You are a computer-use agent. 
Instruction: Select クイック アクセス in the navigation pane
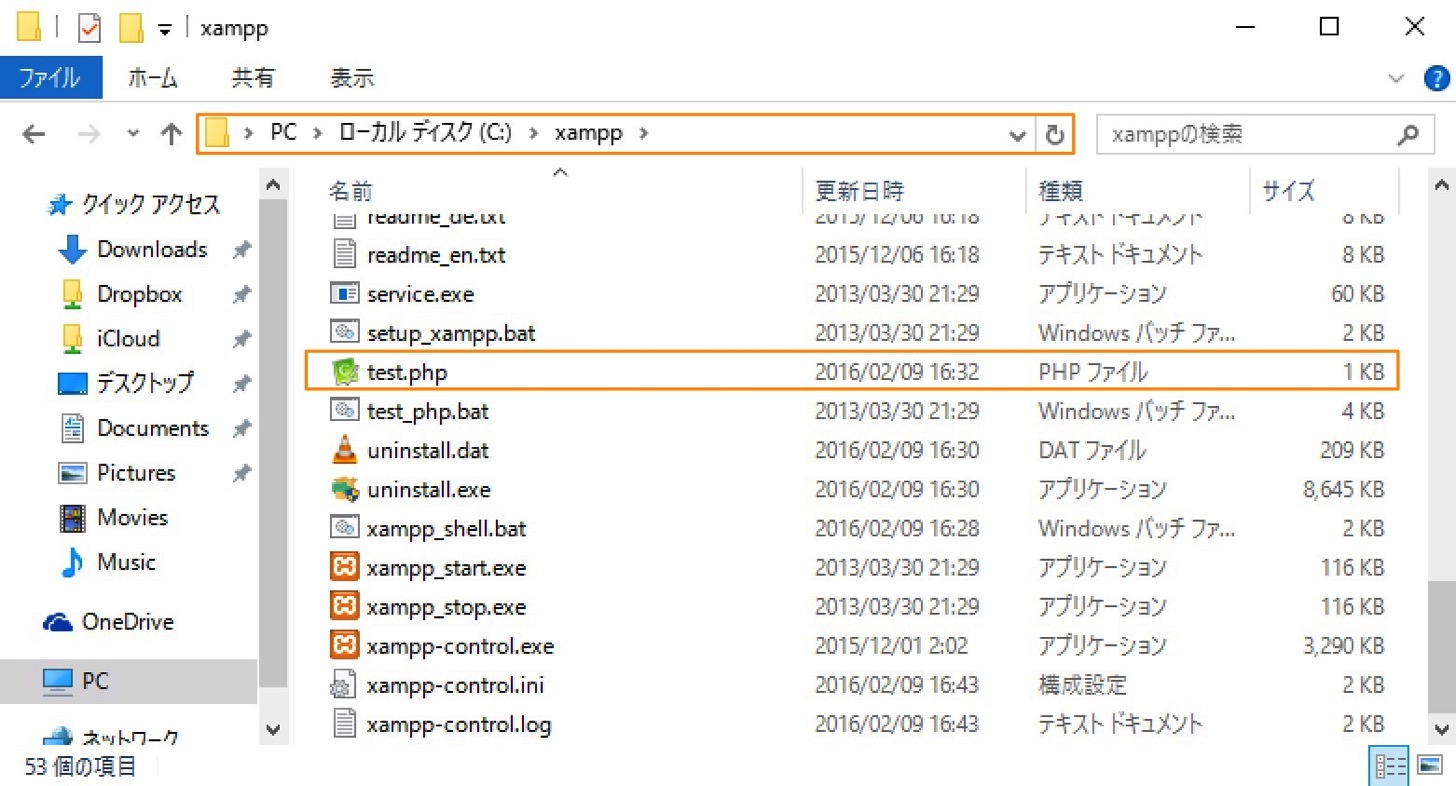[x=151, y=205]
